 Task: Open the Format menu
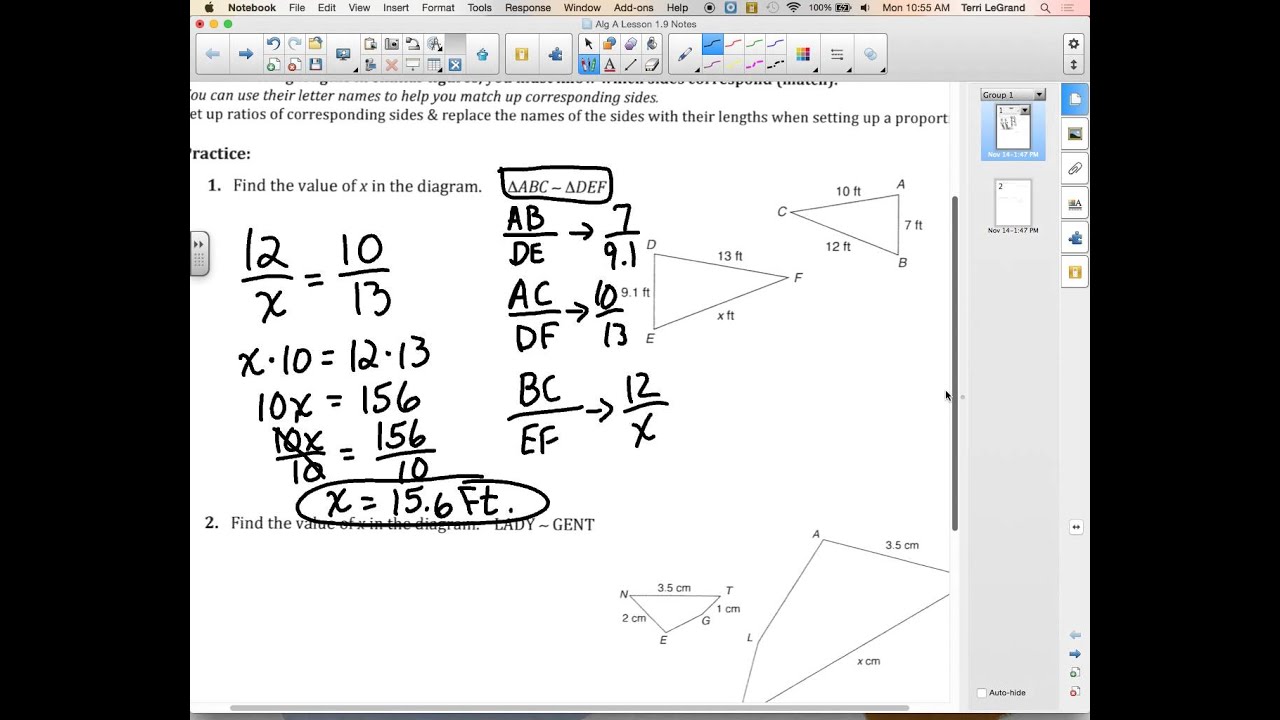click(438, 7)
